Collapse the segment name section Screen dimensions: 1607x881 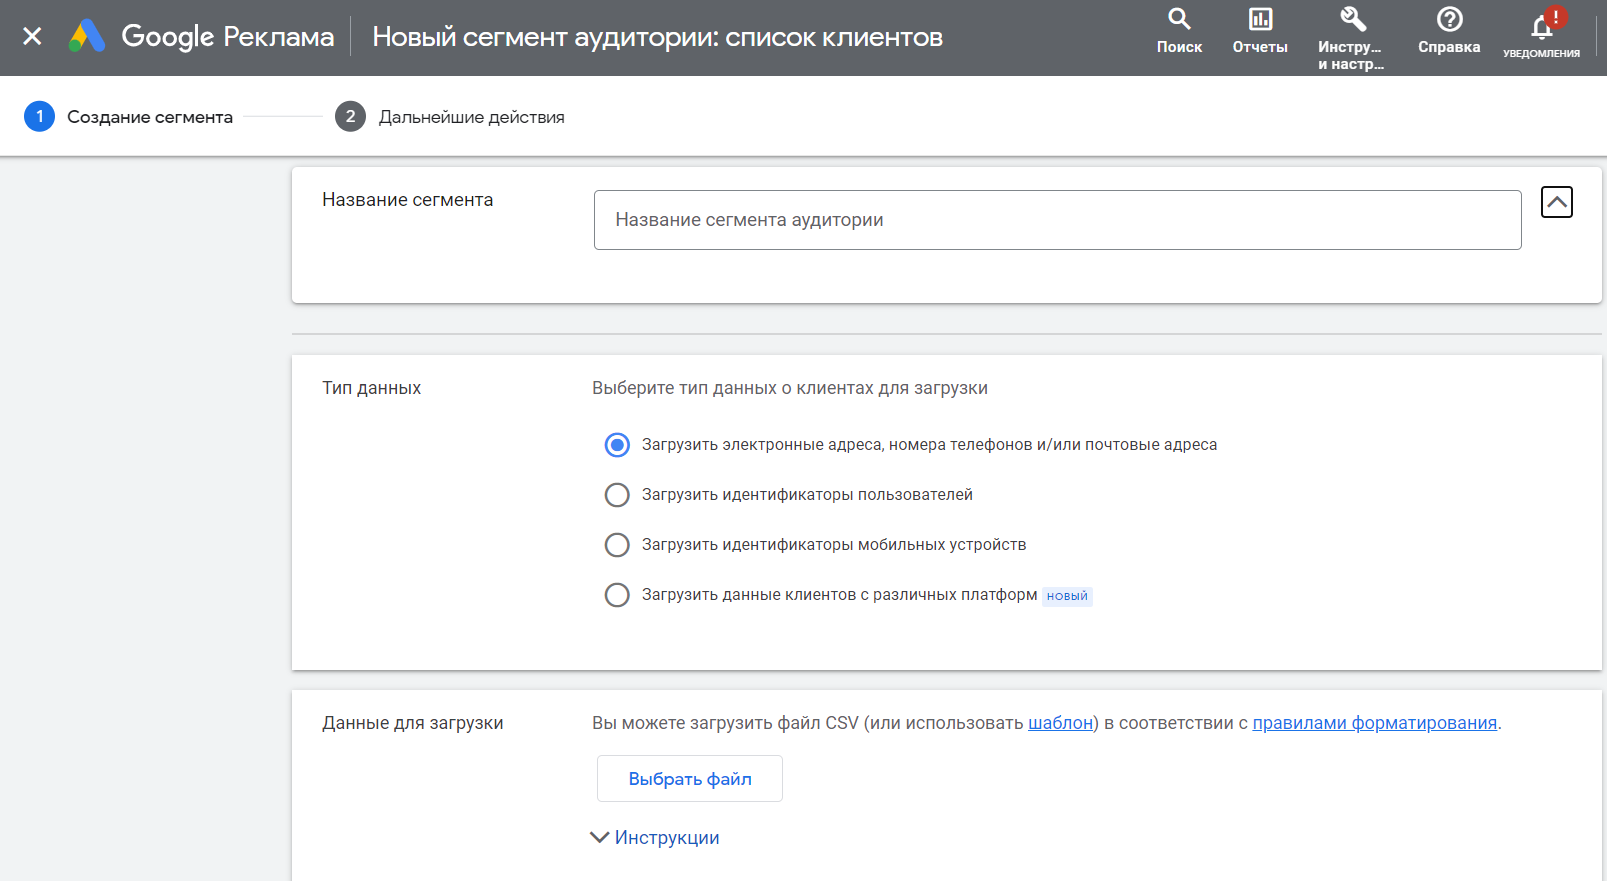coord(1556,202)
